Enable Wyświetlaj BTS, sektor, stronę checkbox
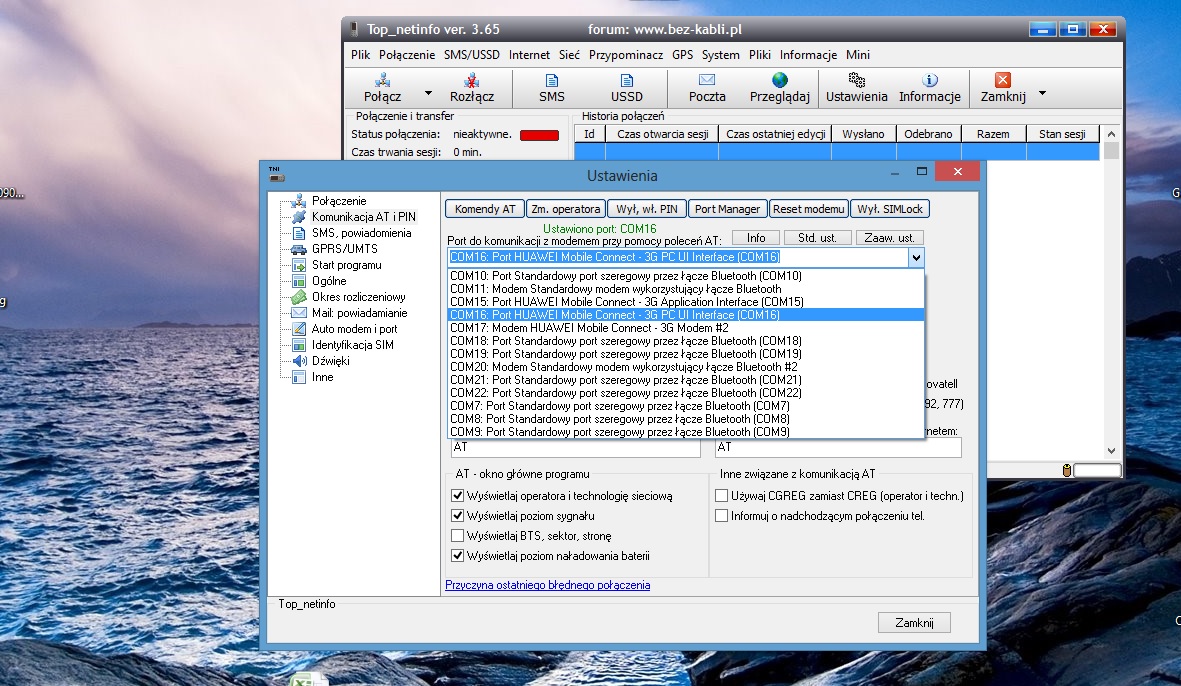 [x=458, y=536]
